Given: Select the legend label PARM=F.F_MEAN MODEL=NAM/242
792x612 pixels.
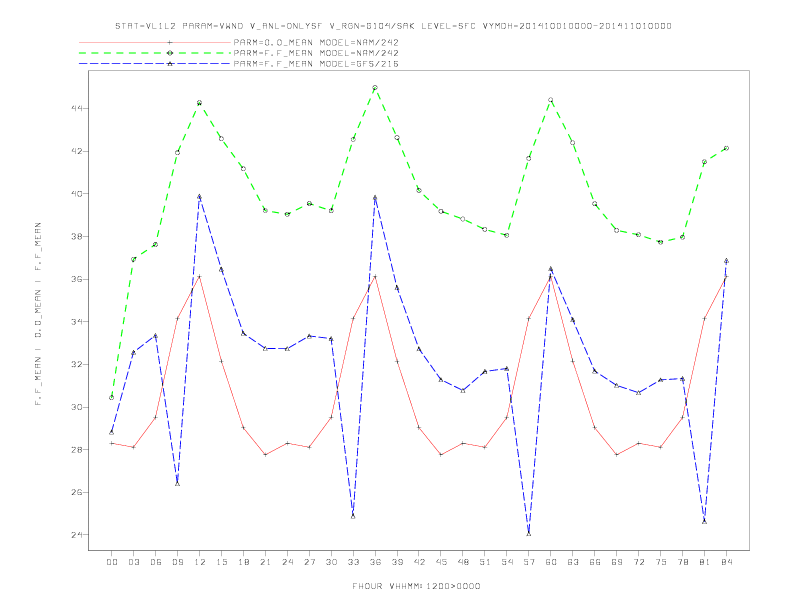Looking at the screenshot, I should pos(316,53).
